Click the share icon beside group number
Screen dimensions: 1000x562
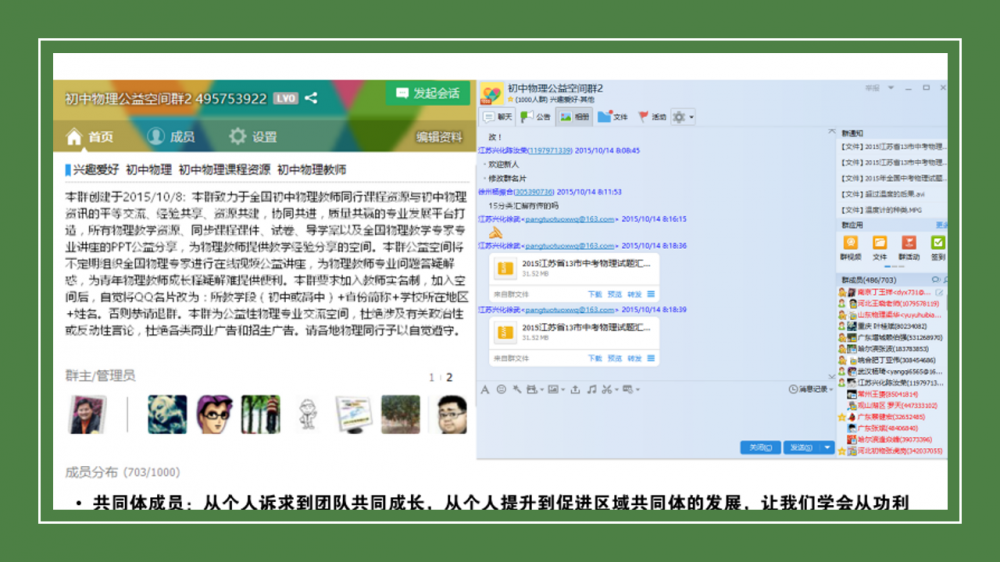tap(311, 98)
